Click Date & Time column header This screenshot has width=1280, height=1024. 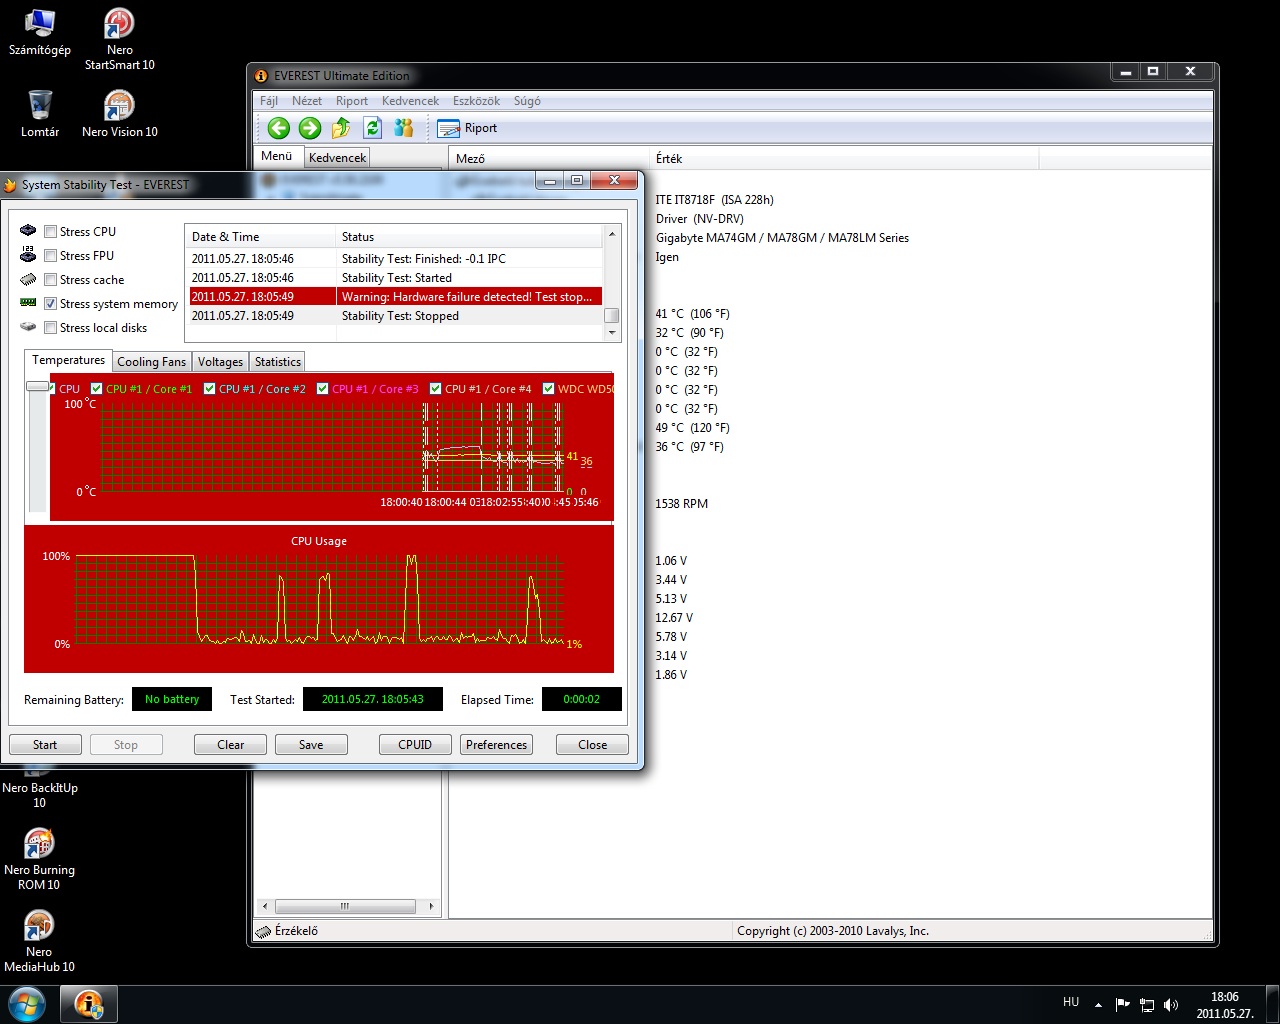point(261,237)
